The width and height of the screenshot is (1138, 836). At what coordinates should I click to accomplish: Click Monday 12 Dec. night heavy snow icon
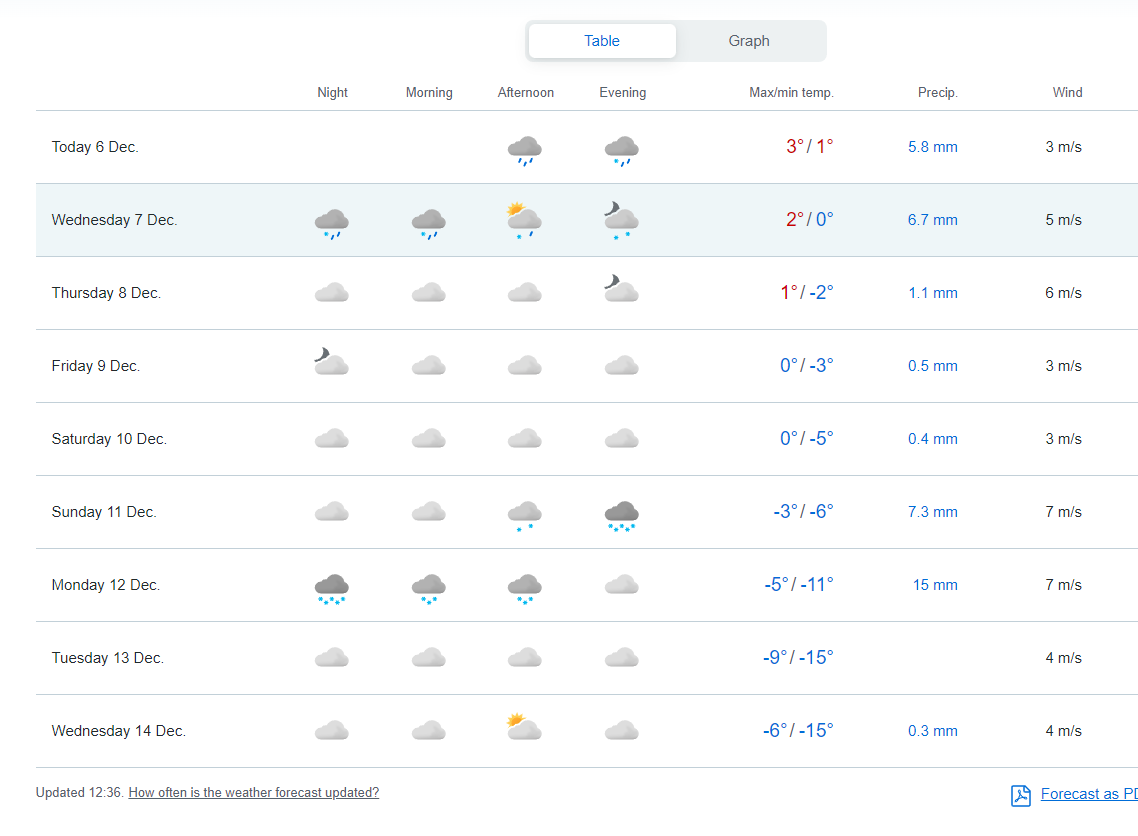(331, 588)
